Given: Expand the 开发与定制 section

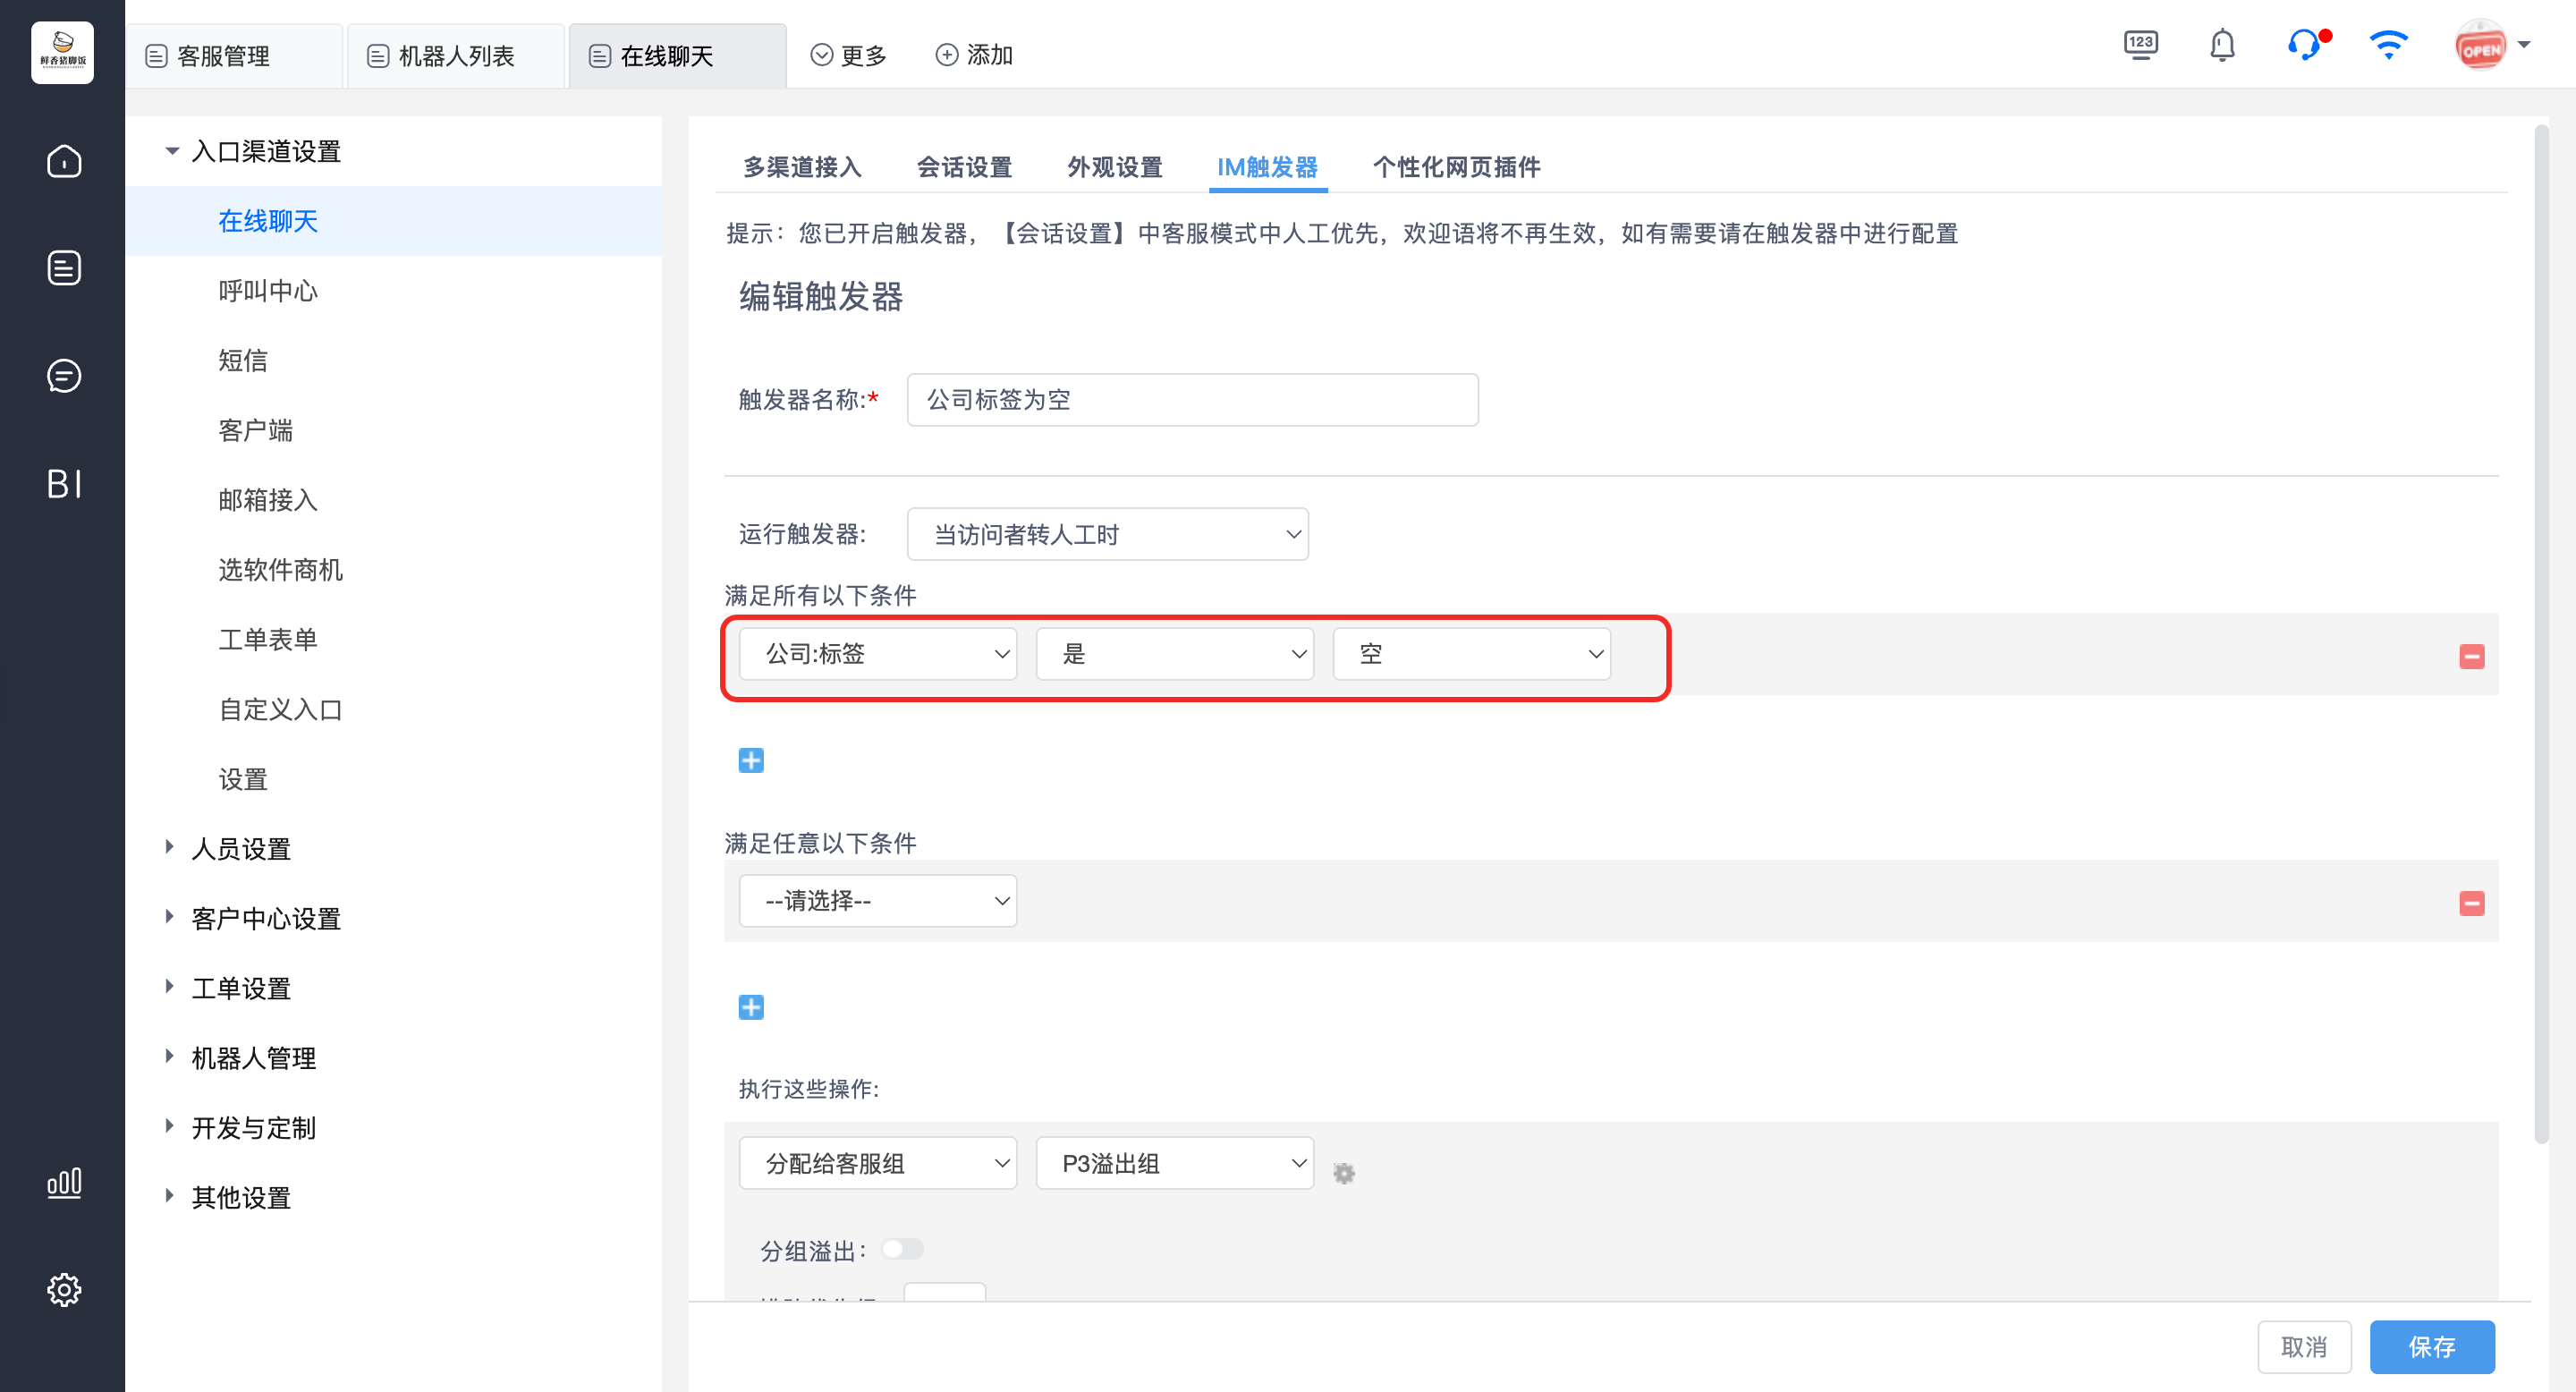Looking at the screenshot, I should point(170,1127).
